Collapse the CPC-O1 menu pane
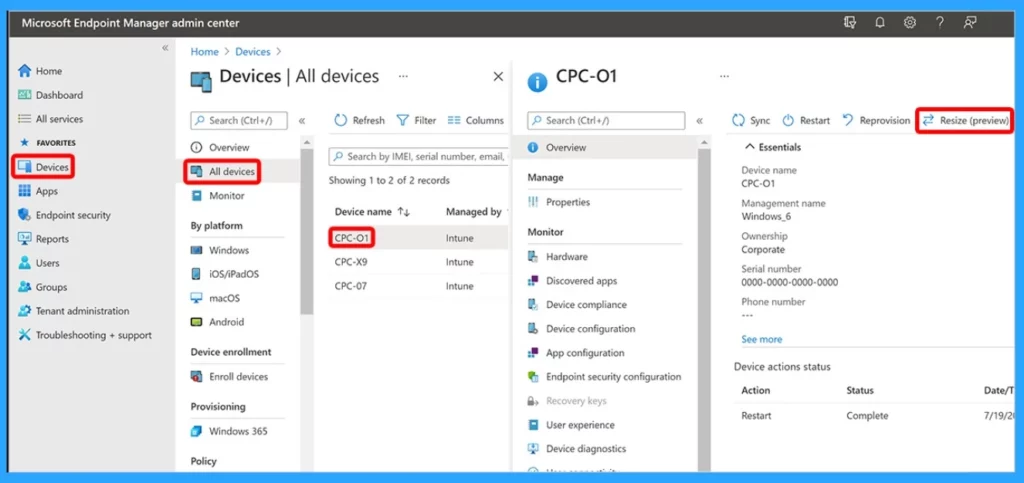Viewport: 1024px width, 483px height. pos(699,121)
